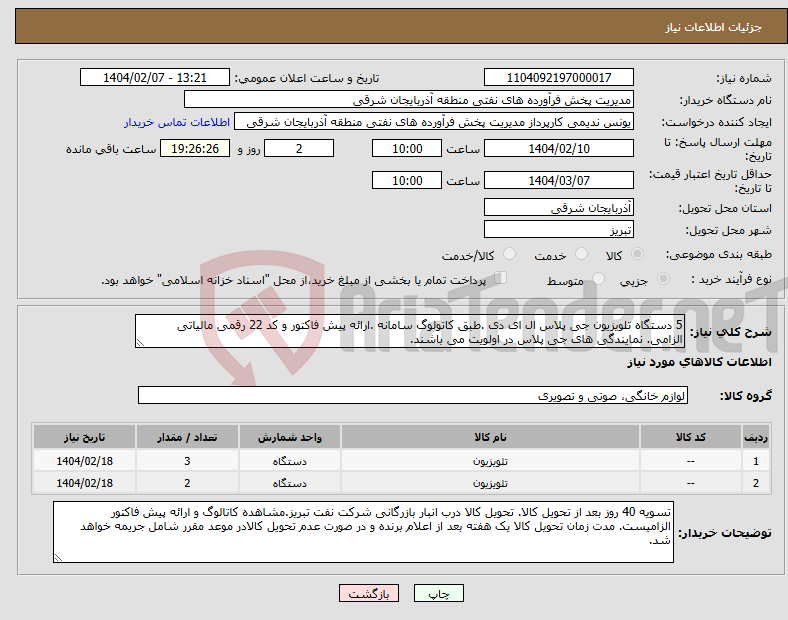Click the price validity time 10:00 field

(x=407, y=180)
